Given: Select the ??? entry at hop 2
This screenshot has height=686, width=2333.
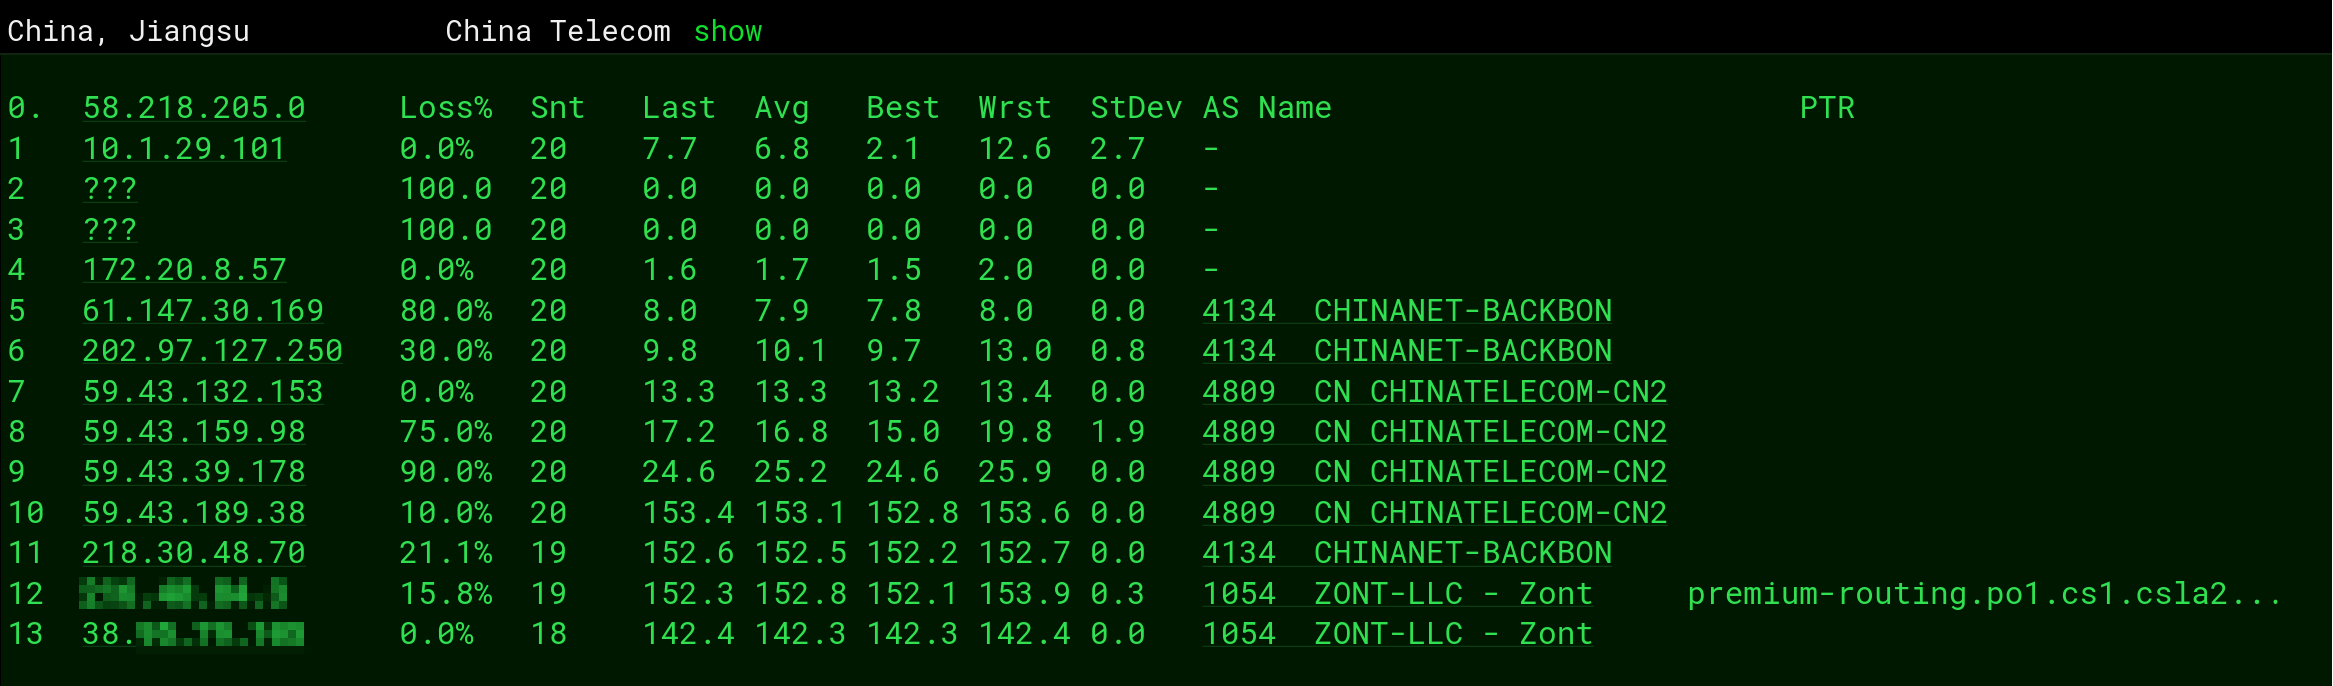Looking at the screenshot, I should 110,189.
